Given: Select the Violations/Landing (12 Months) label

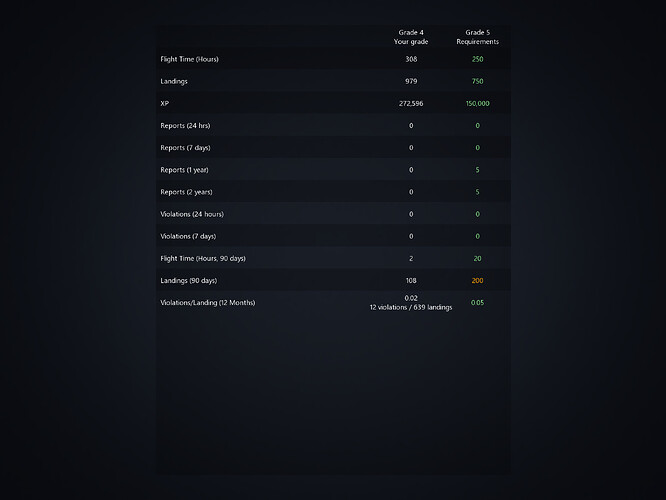Looking at the screenshot, I should 207,302.
